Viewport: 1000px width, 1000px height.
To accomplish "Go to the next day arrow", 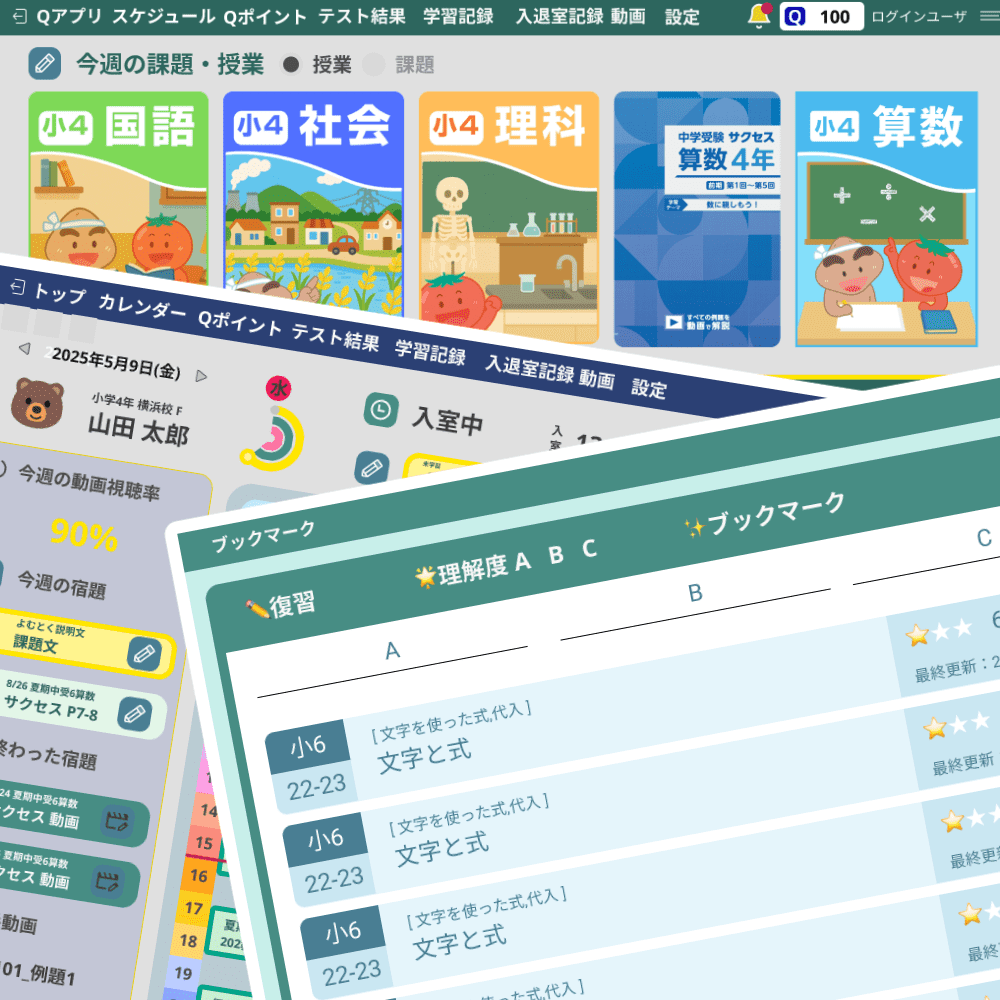I will [201, 376].
